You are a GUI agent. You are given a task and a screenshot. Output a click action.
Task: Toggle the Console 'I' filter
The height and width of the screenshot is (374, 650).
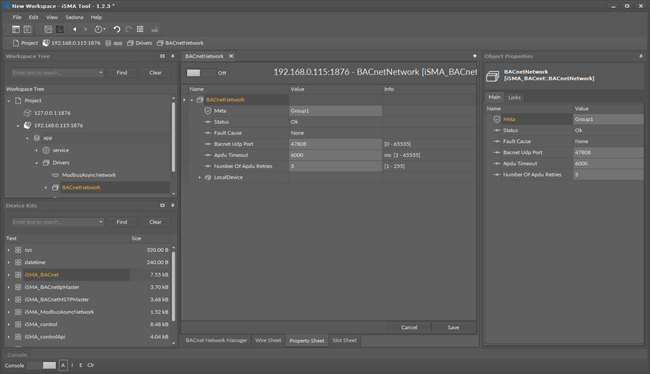pos(72,365)
